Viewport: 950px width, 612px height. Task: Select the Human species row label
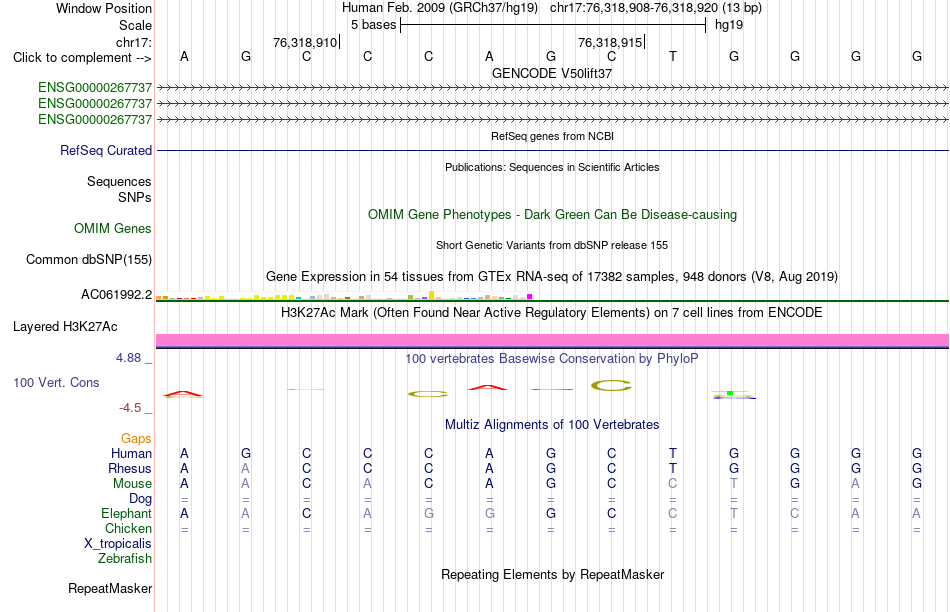coord(131,453)
